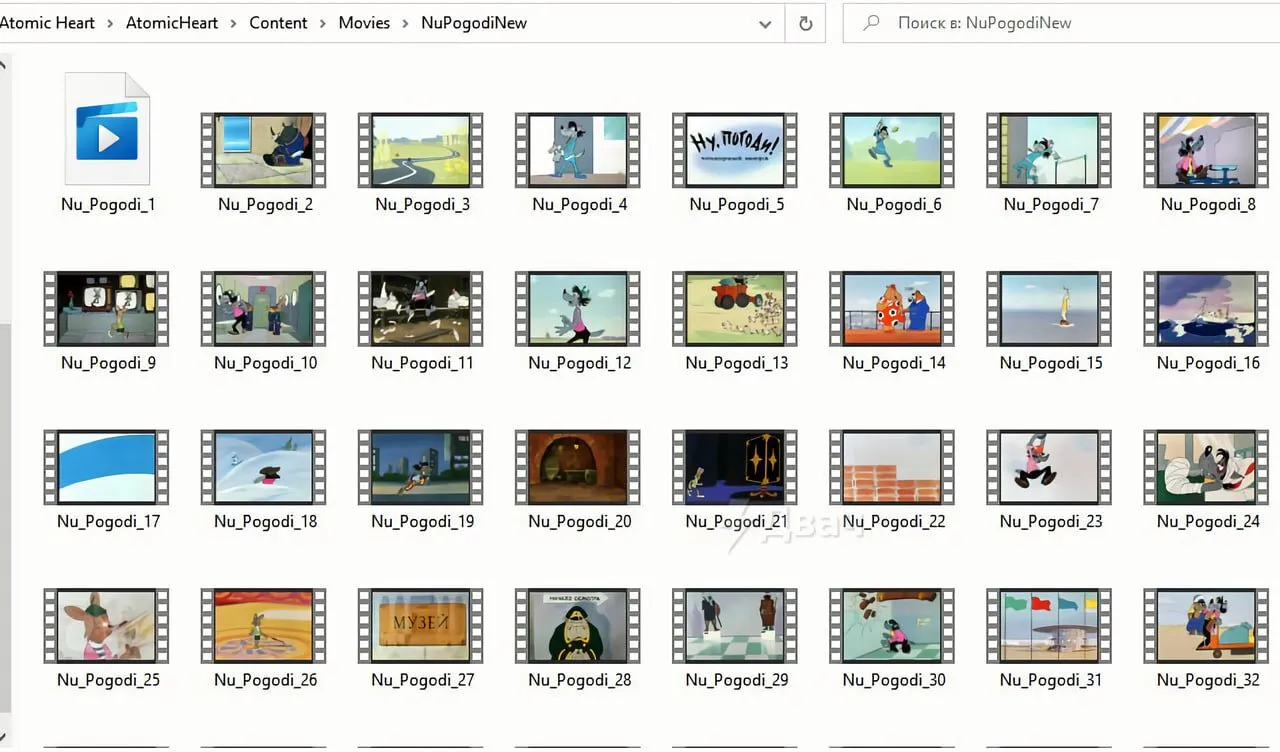Select Nu_Pogodi_5 title card thumbnail
1280x752 pixels.
coord(735,150)
